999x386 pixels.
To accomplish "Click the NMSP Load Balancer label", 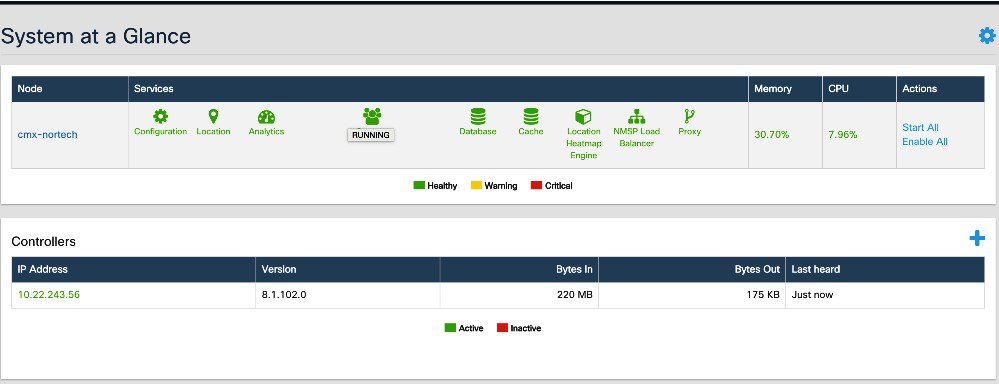I will coord(636,137).
